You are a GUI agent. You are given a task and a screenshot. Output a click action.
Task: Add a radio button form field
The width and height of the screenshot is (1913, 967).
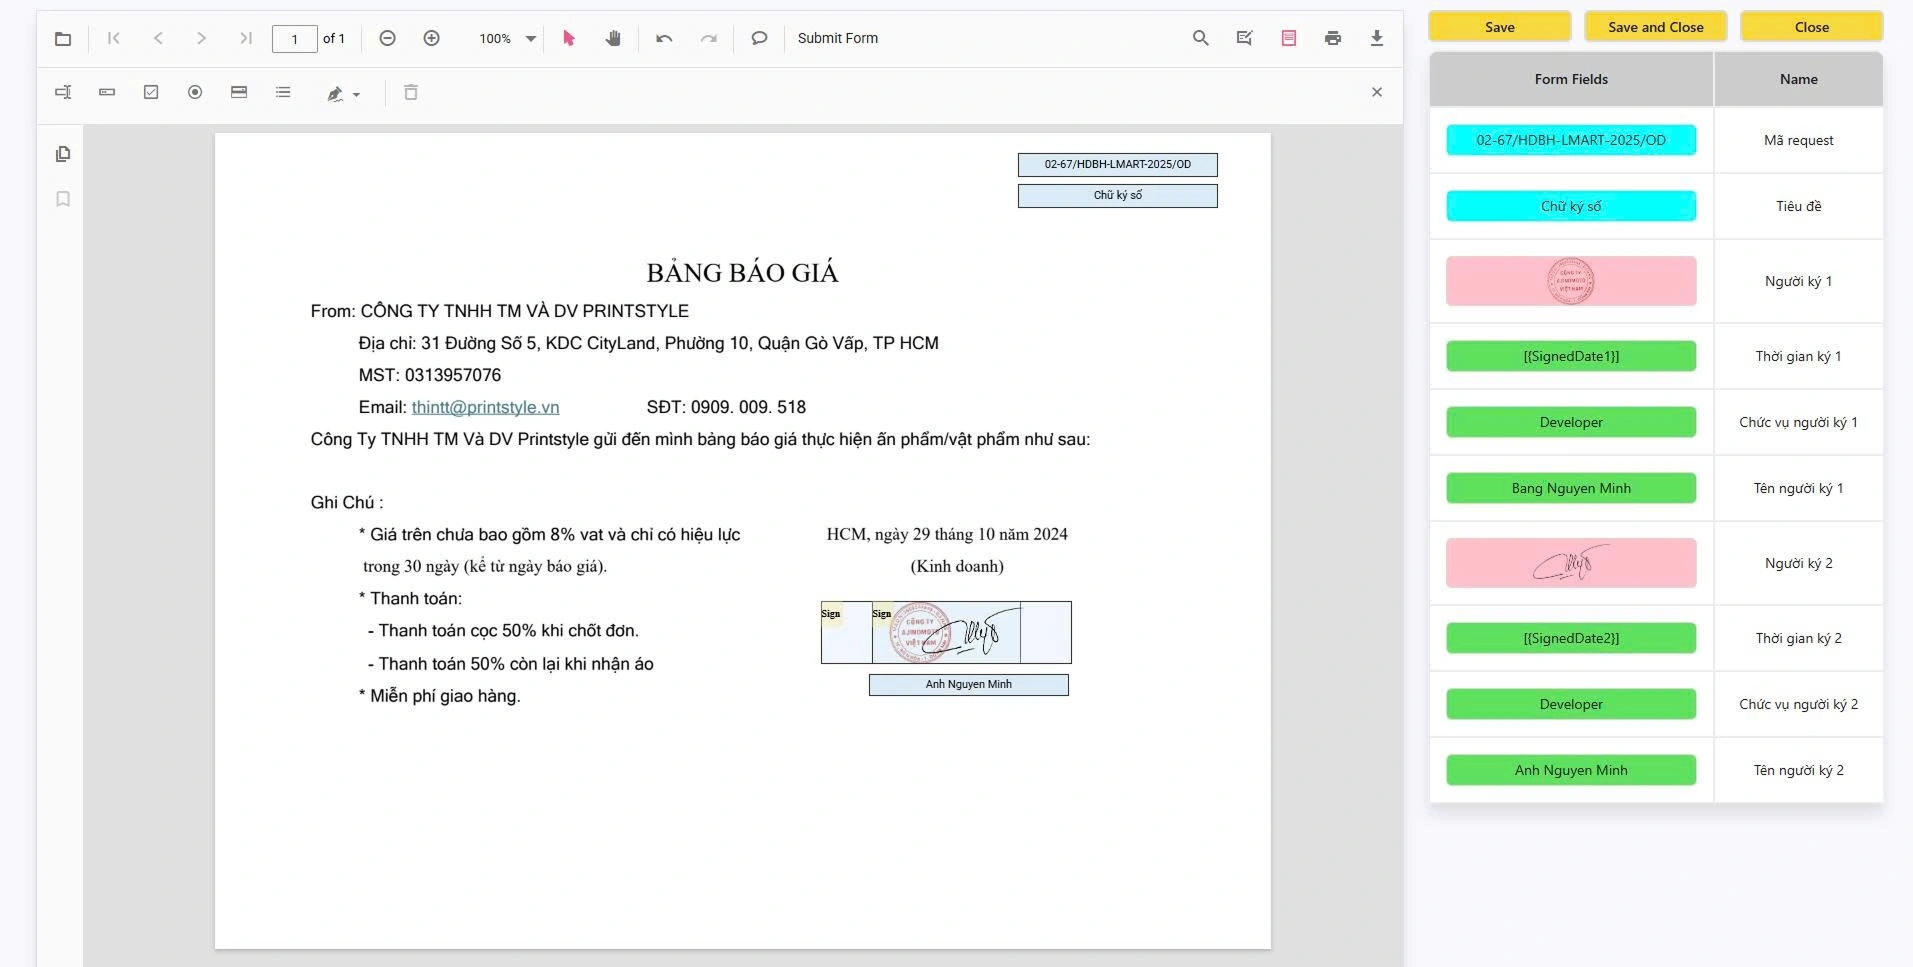pyautogui.click(x=195, y=92)
